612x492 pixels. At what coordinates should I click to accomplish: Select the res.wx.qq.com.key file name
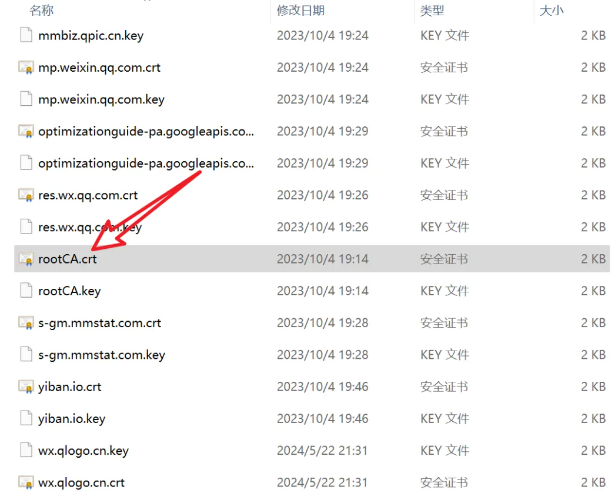pyautogui.click(x=89, y=227)
